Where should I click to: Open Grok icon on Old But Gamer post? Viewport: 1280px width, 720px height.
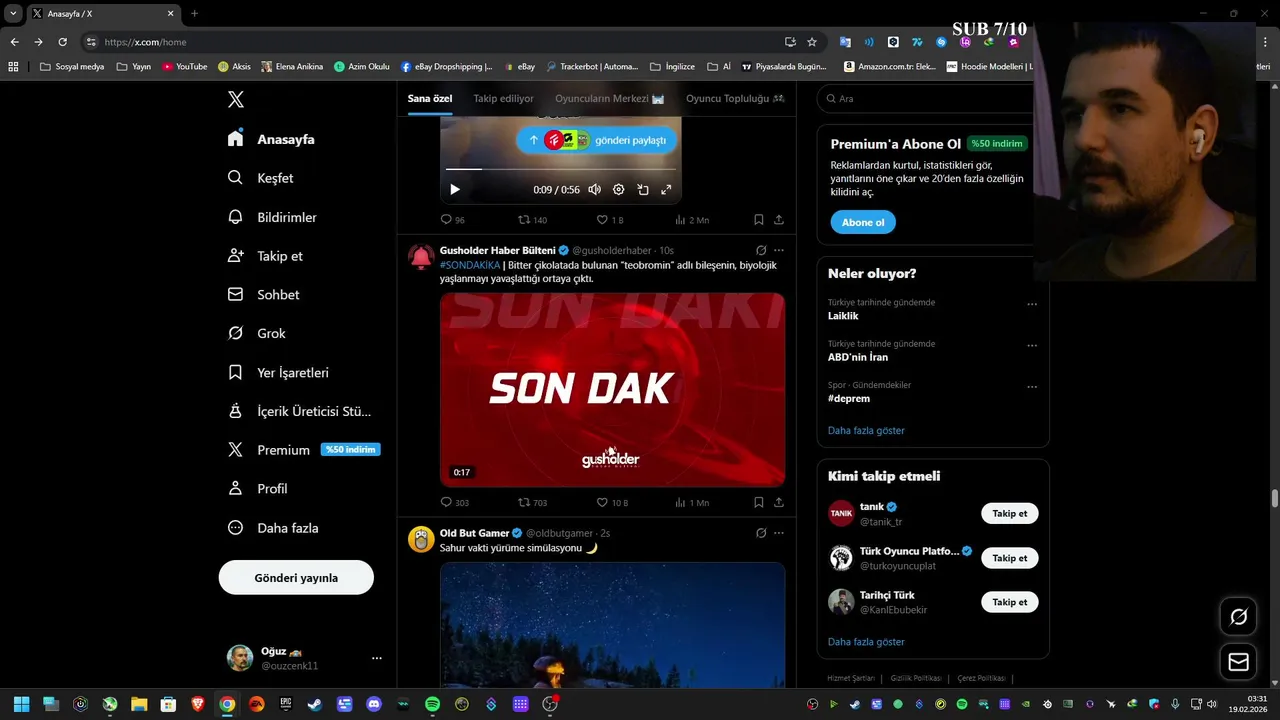(761, 533)
